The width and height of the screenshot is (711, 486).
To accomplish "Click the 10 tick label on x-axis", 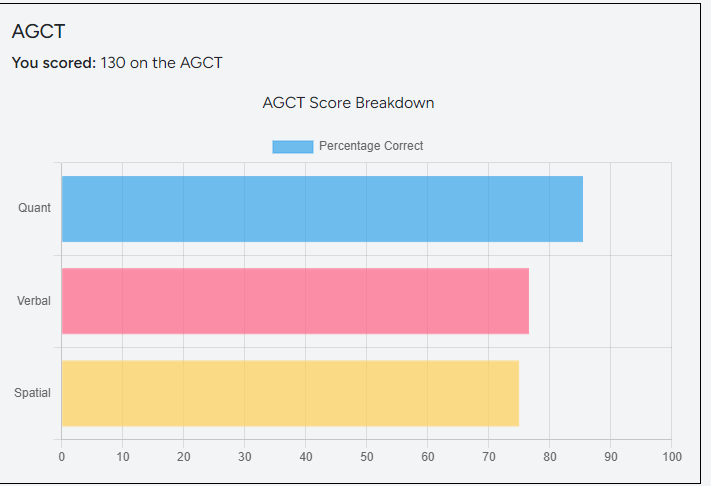I will tap(123, 457).
